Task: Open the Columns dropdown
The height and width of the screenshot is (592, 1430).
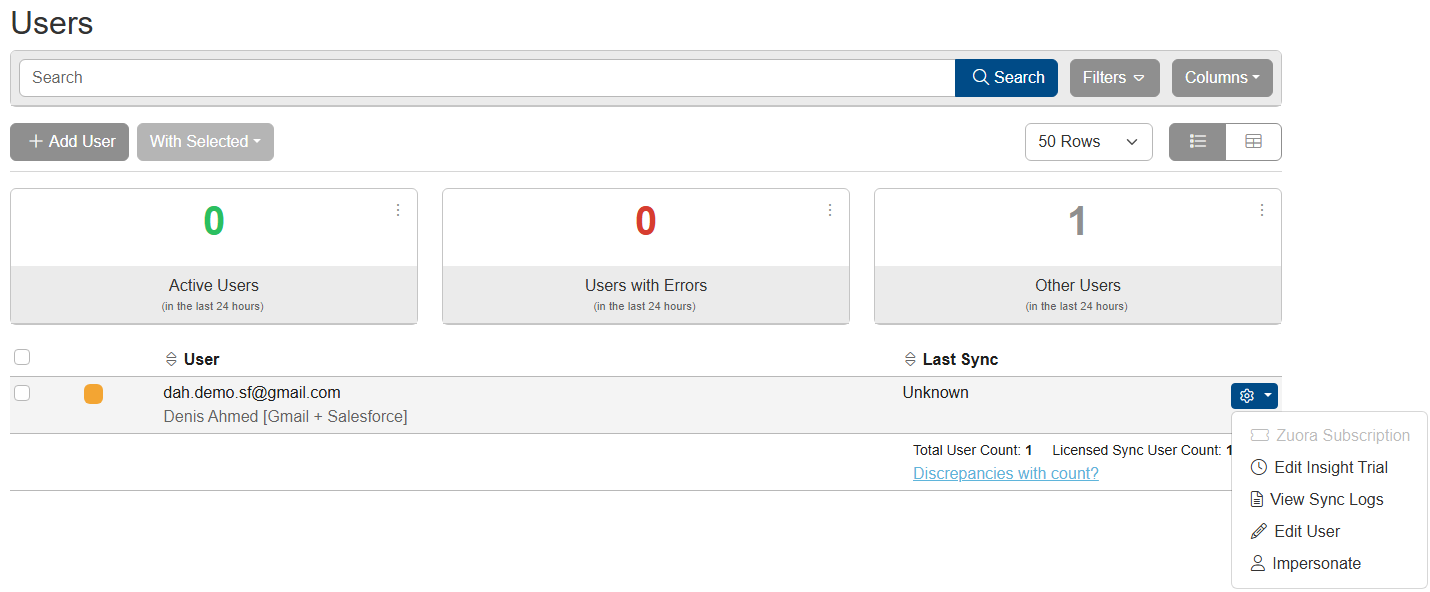Action: tap(1222, 78)
